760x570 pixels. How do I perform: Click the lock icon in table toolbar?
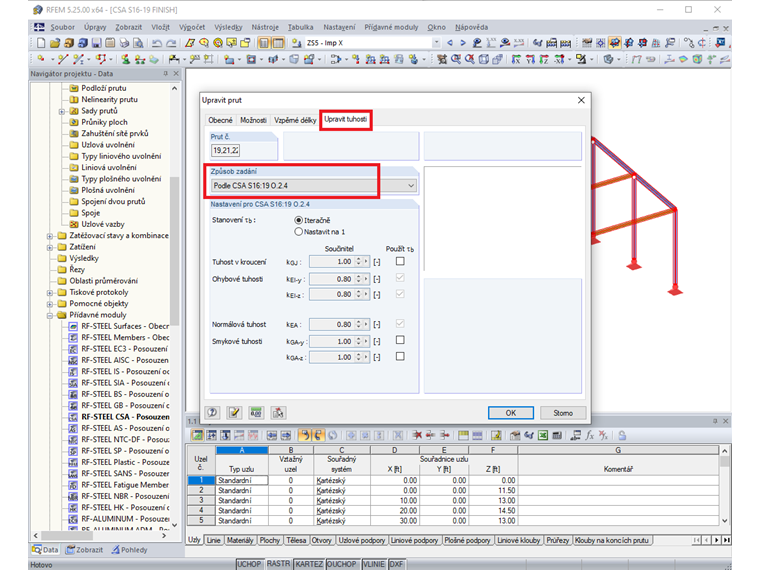coord(622,435)
